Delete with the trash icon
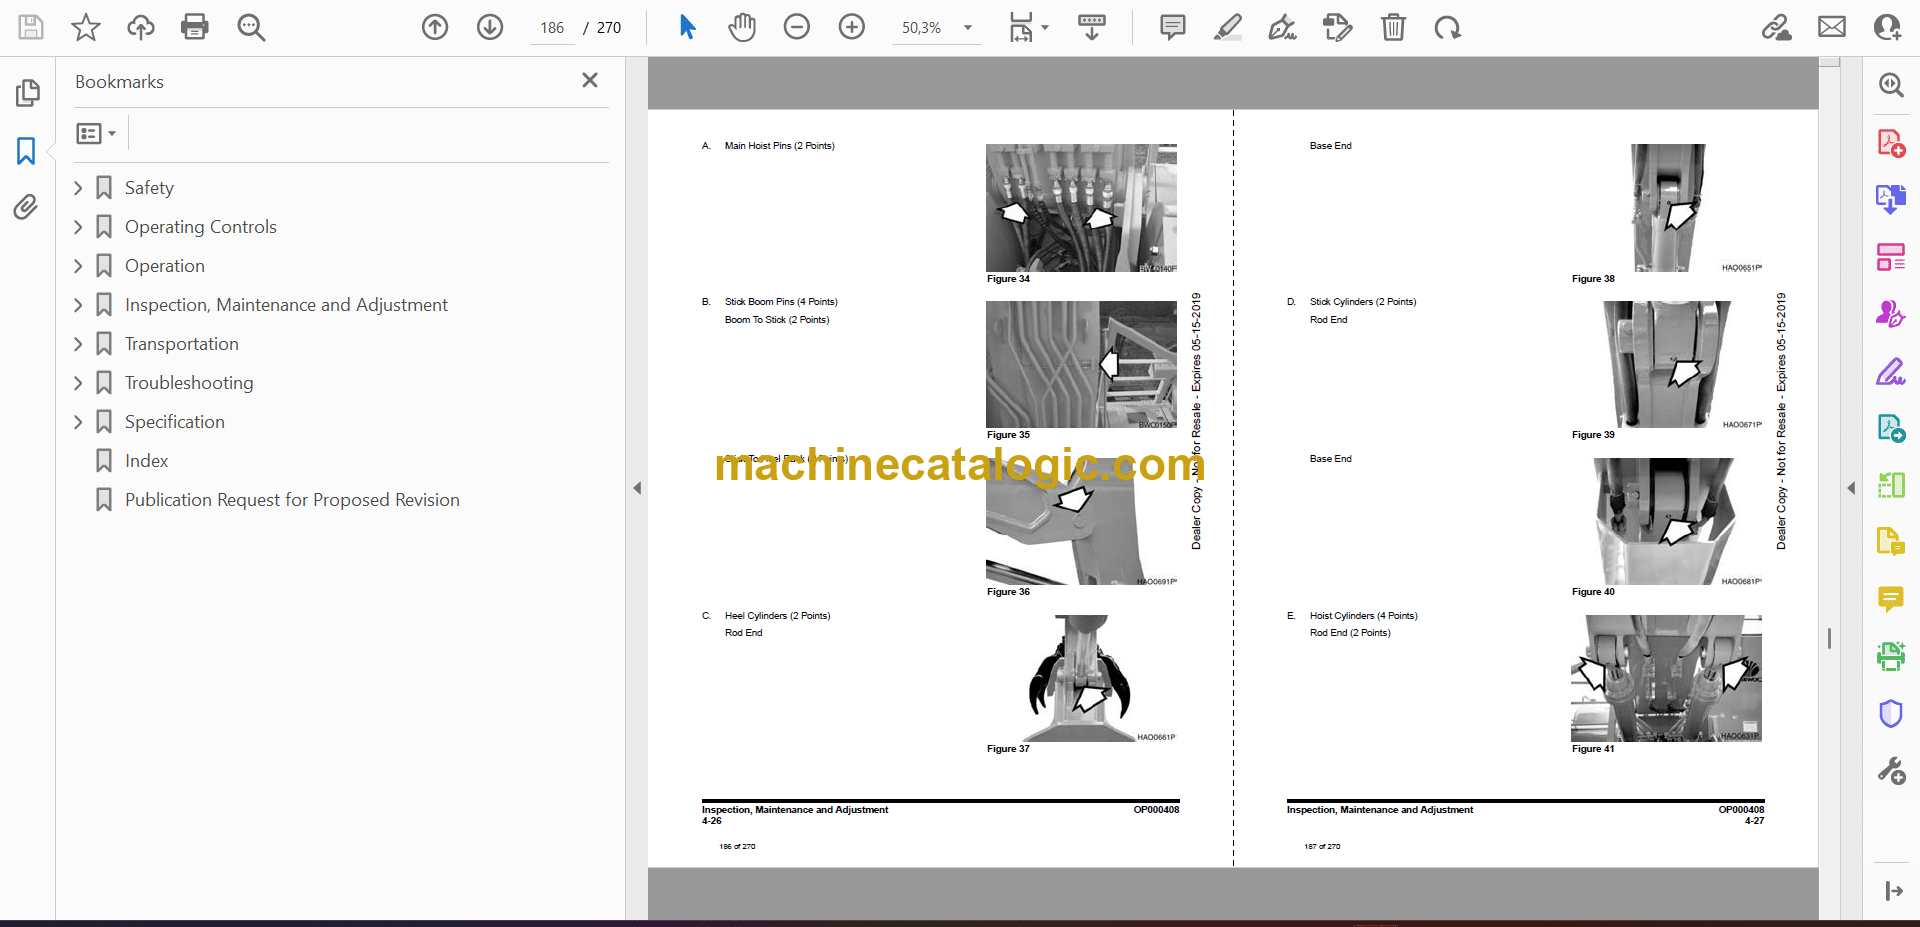 click(1393, 27)
